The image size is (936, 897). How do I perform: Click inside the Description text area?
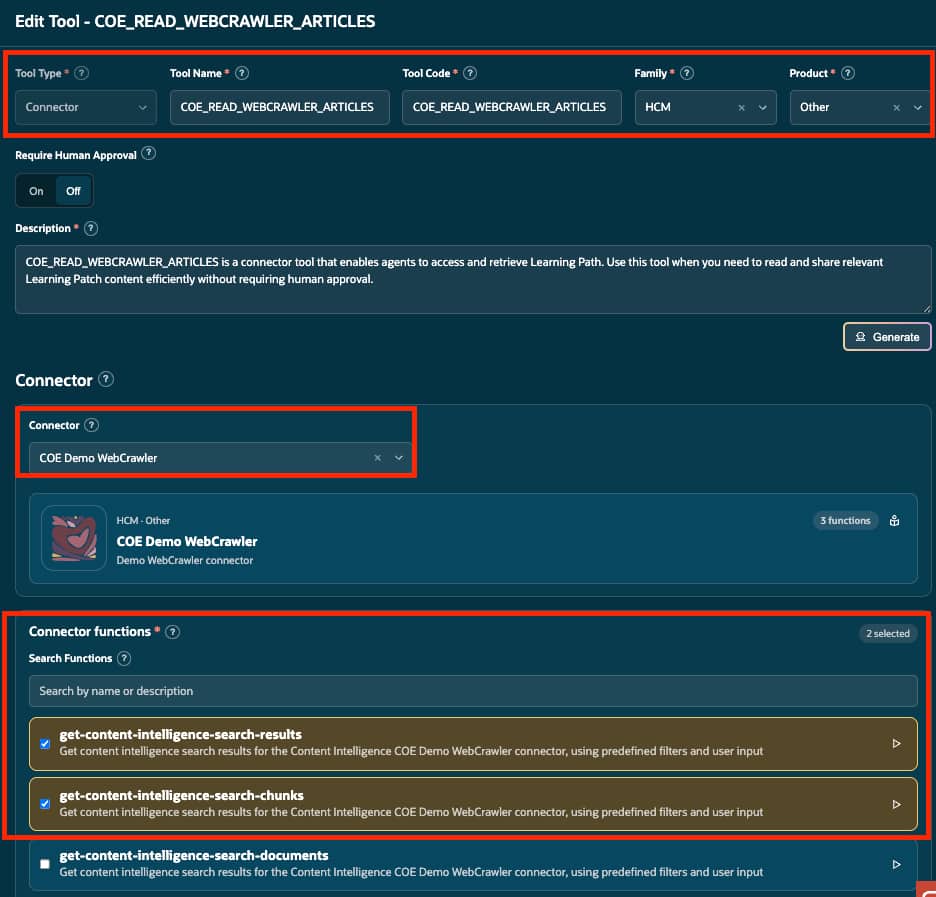coord(473,279)
